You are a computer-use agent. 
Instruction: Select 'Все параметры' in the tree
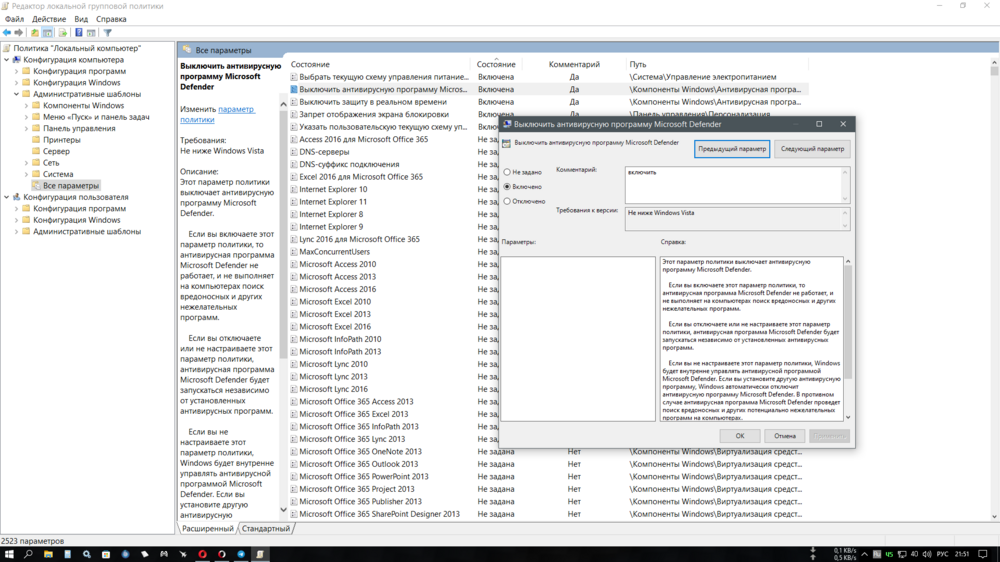[x=71, y=186]
